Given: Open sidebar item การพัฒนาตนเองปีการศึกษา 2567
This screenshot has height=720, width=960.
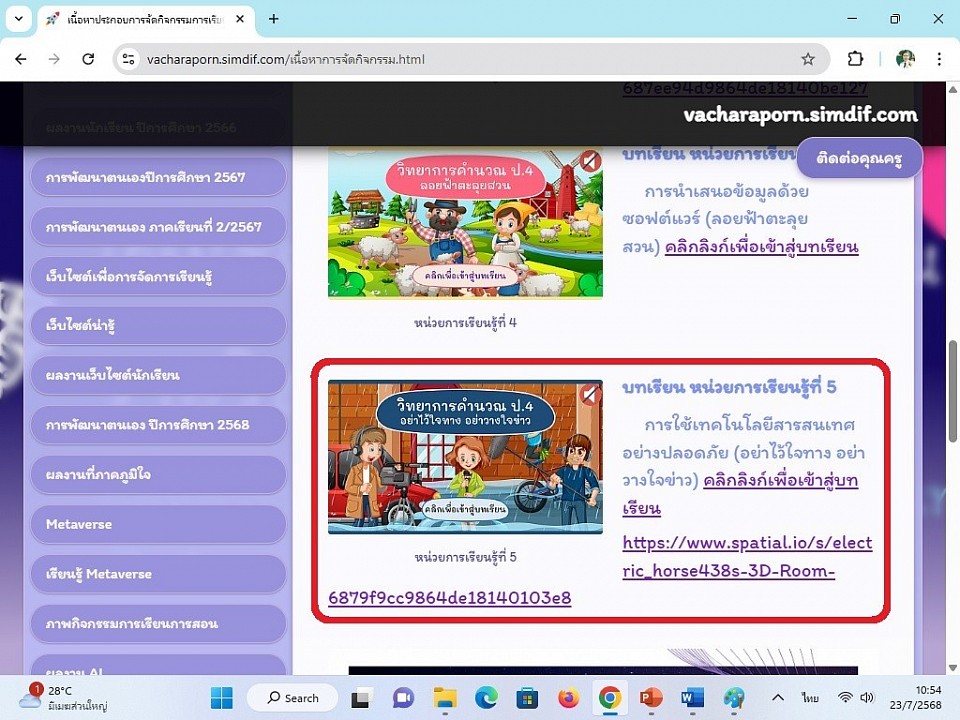Looking at the screenshot, I should tap(158, 177).
